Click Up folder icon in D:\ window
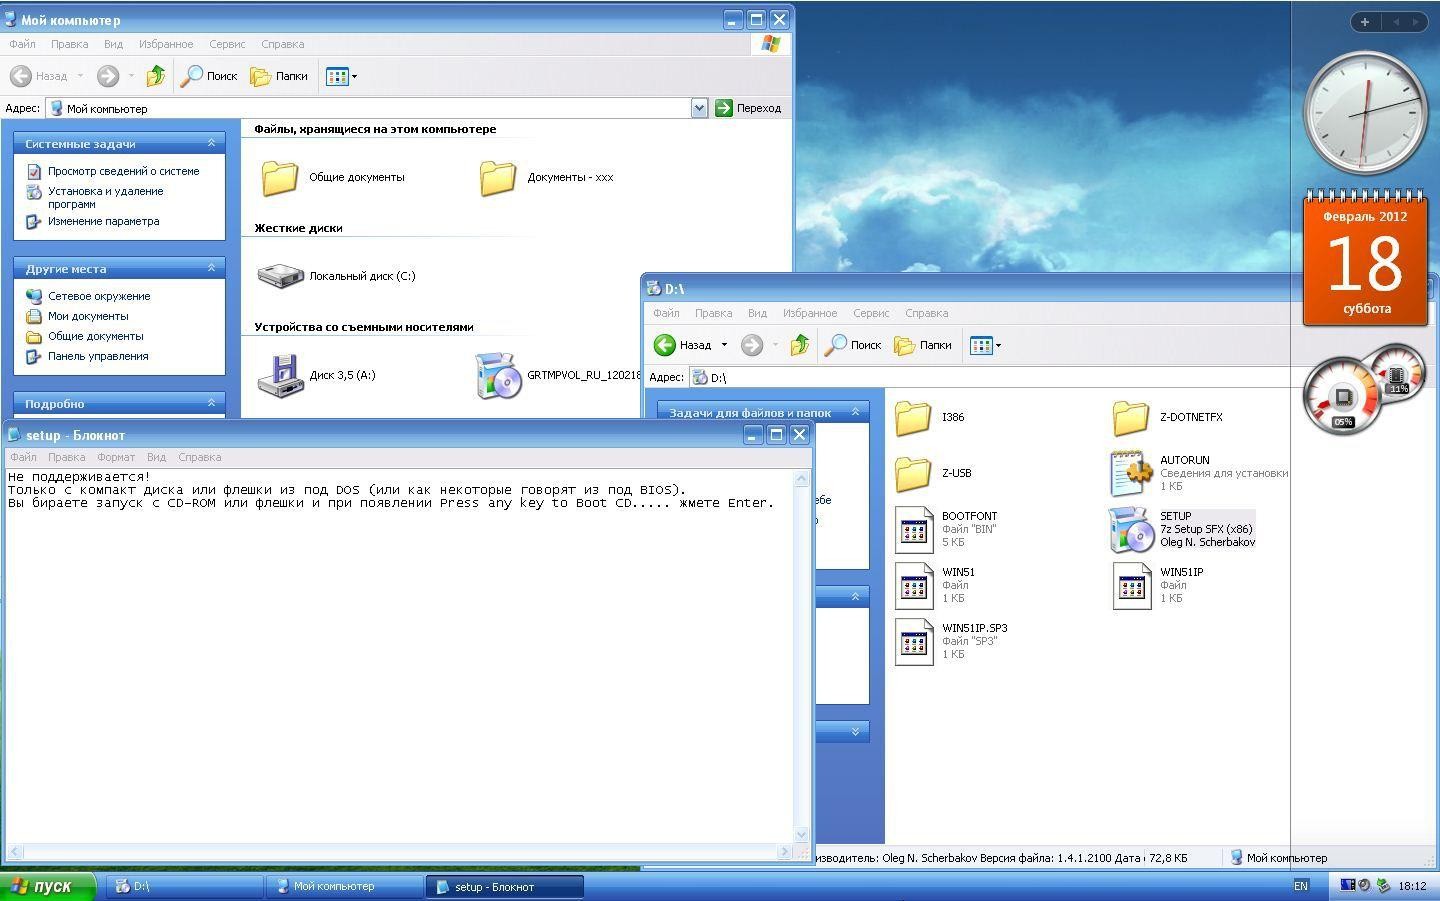Screen dimensions: 1440x901 (800, 345)
